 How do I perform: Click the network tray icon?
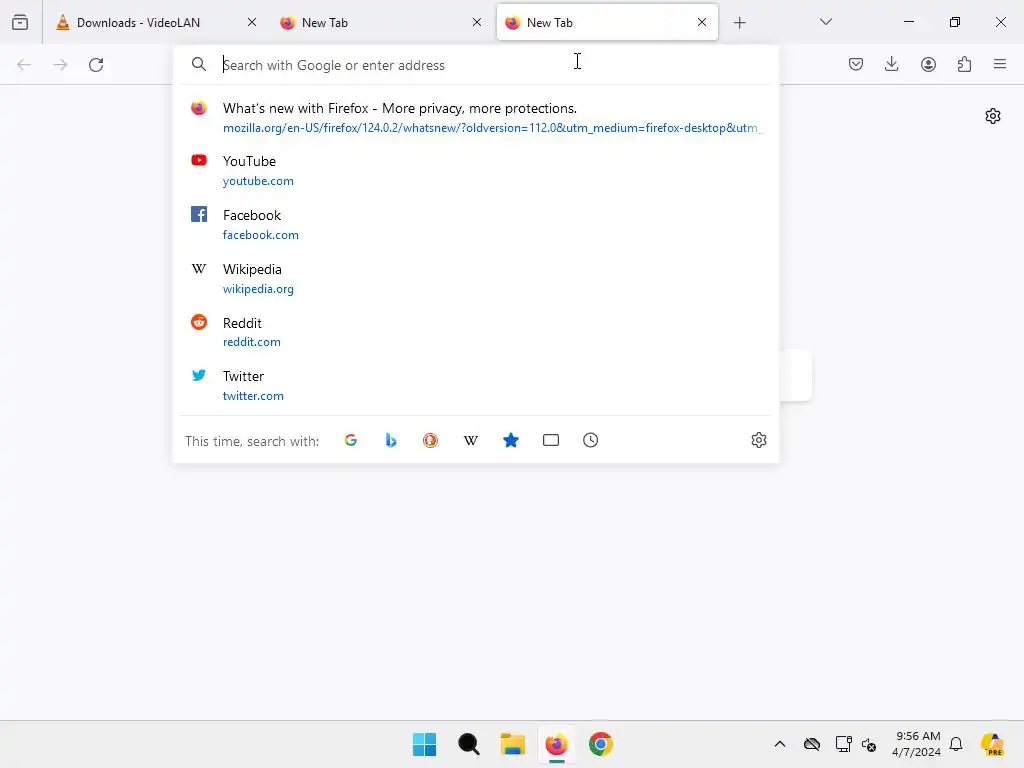click(843, 744)
